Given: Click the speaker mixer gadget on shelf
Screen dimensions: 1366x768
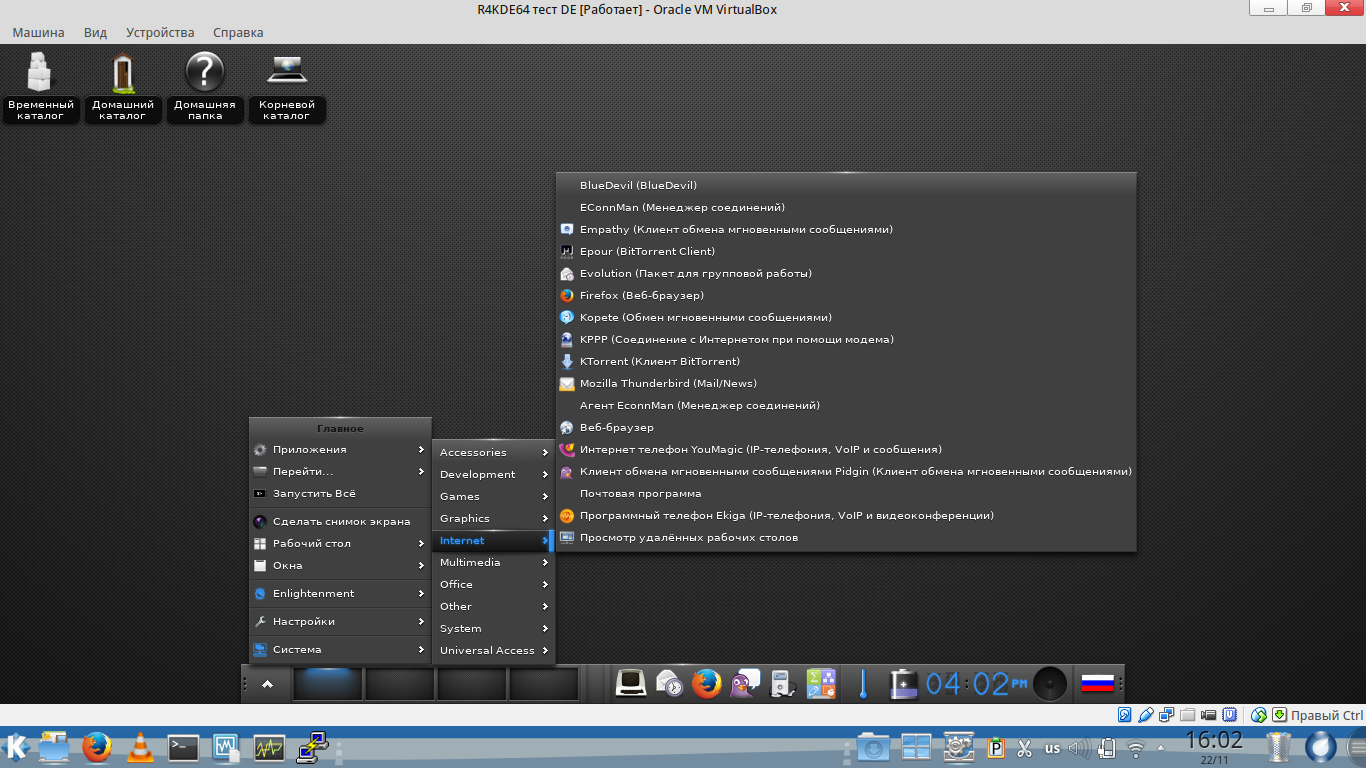Looking at the screenshot, I should click(x=1050, y=684).
